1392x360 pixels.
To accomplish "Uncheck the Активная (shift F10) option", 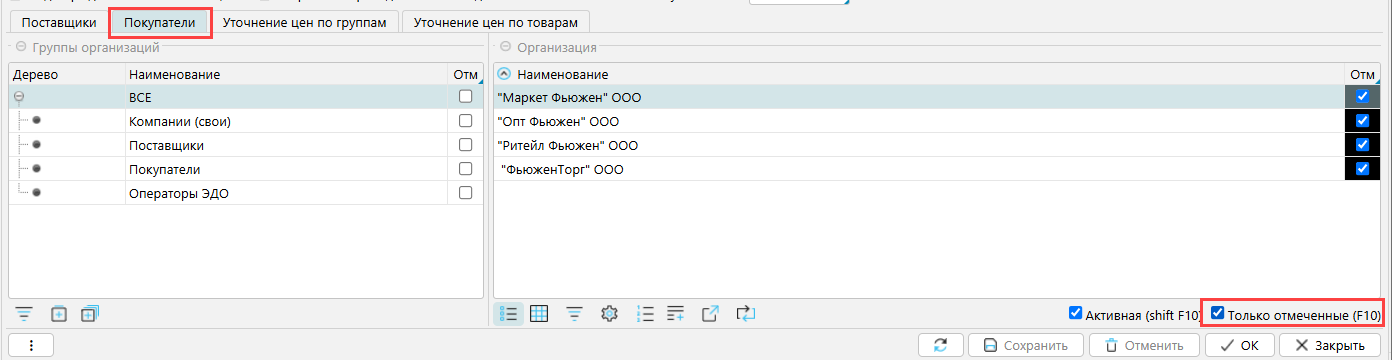I will click(x=1076, y=314).
